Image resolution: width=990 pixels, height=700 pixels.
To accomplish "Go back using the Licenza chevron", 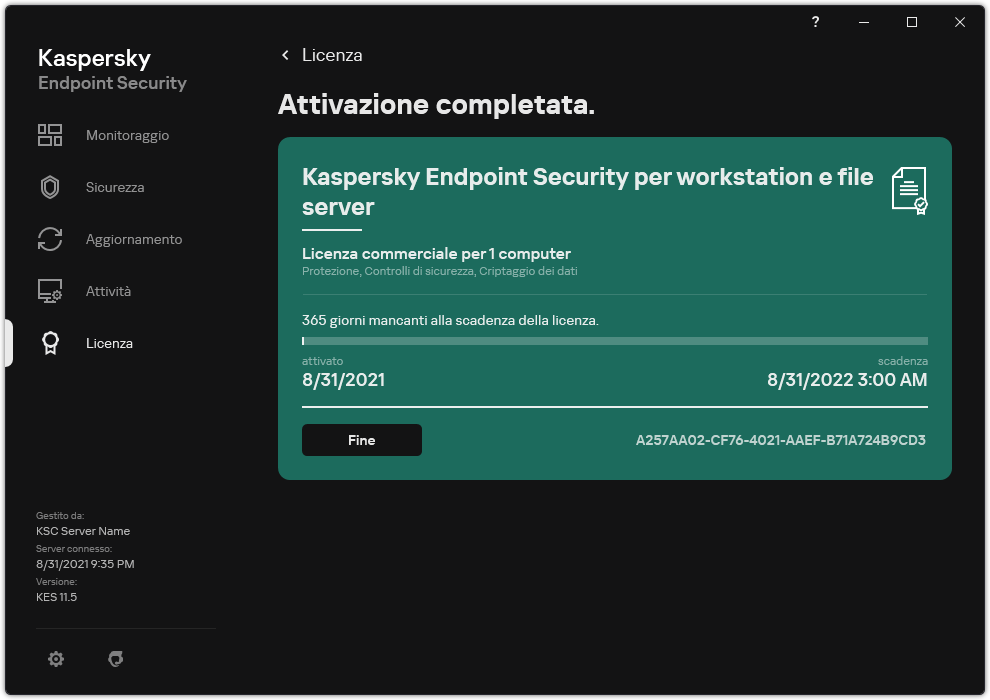I will (x=286, y=55).
